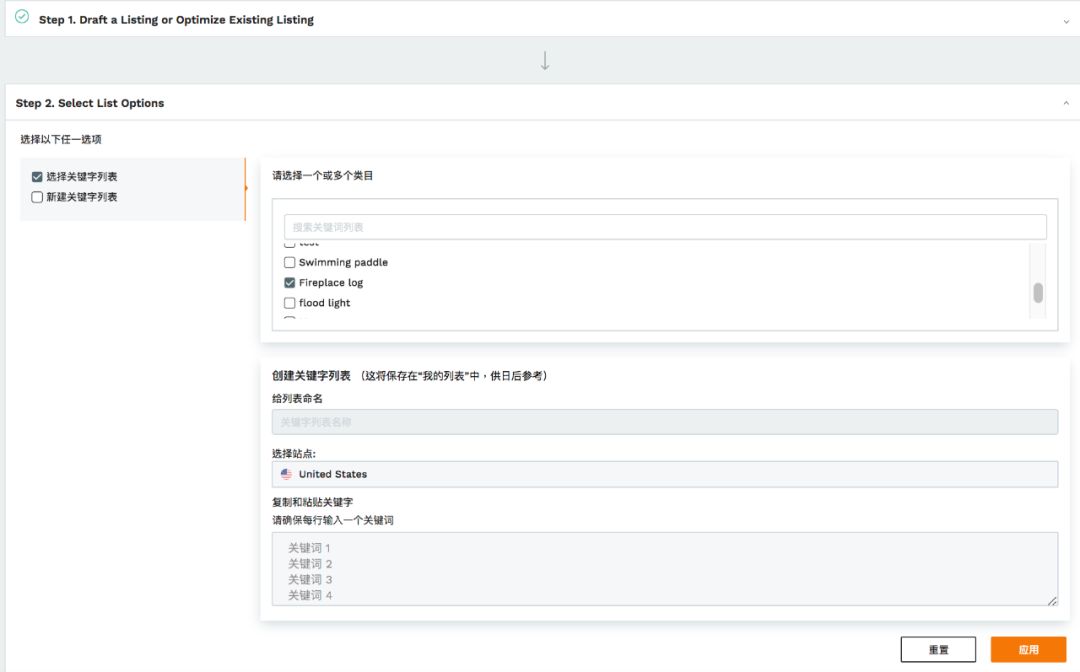Image resolution: width=1080 pixels, height=672 pixels.
Task: Click the Swimming paddle label text
Action: click(x=343, y=262)
